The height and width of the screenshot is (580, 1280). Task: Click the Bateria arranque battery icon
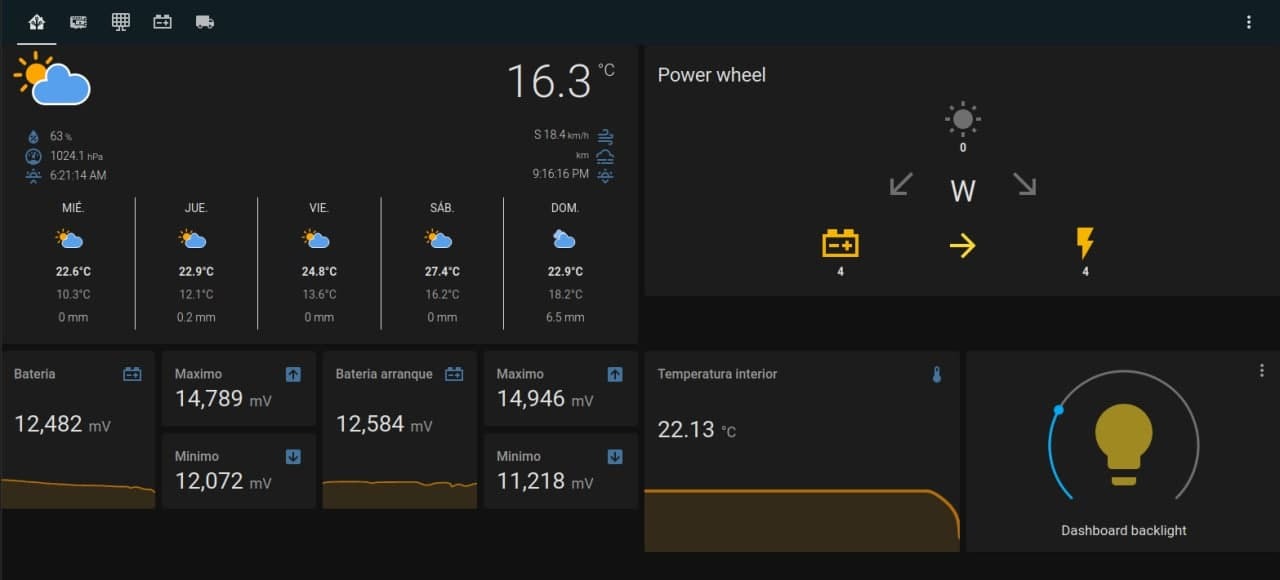pos(454,374)
